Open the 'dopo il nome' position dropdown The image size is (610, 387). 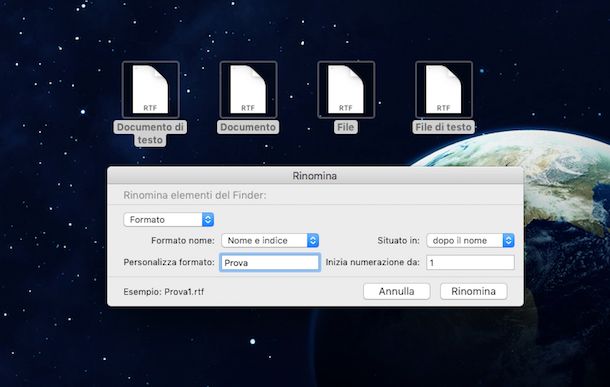click(x=470, y=240)
